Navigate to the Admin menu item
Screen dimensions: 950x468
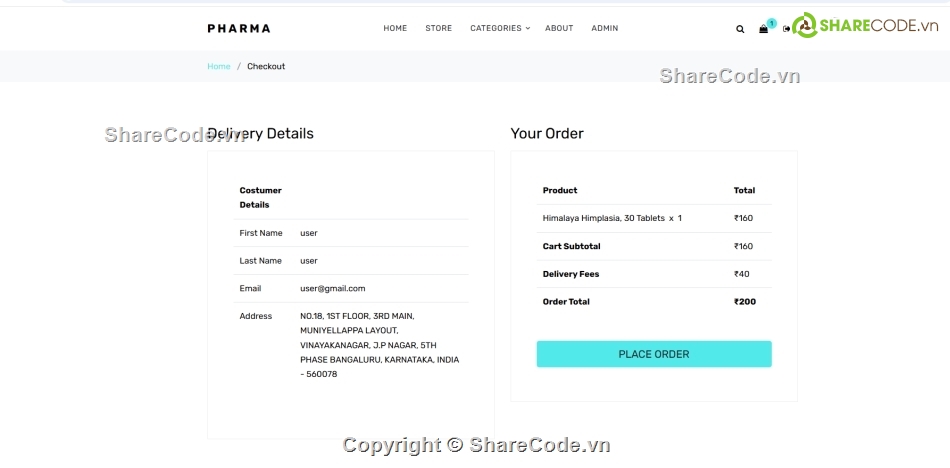coord(604,28)
